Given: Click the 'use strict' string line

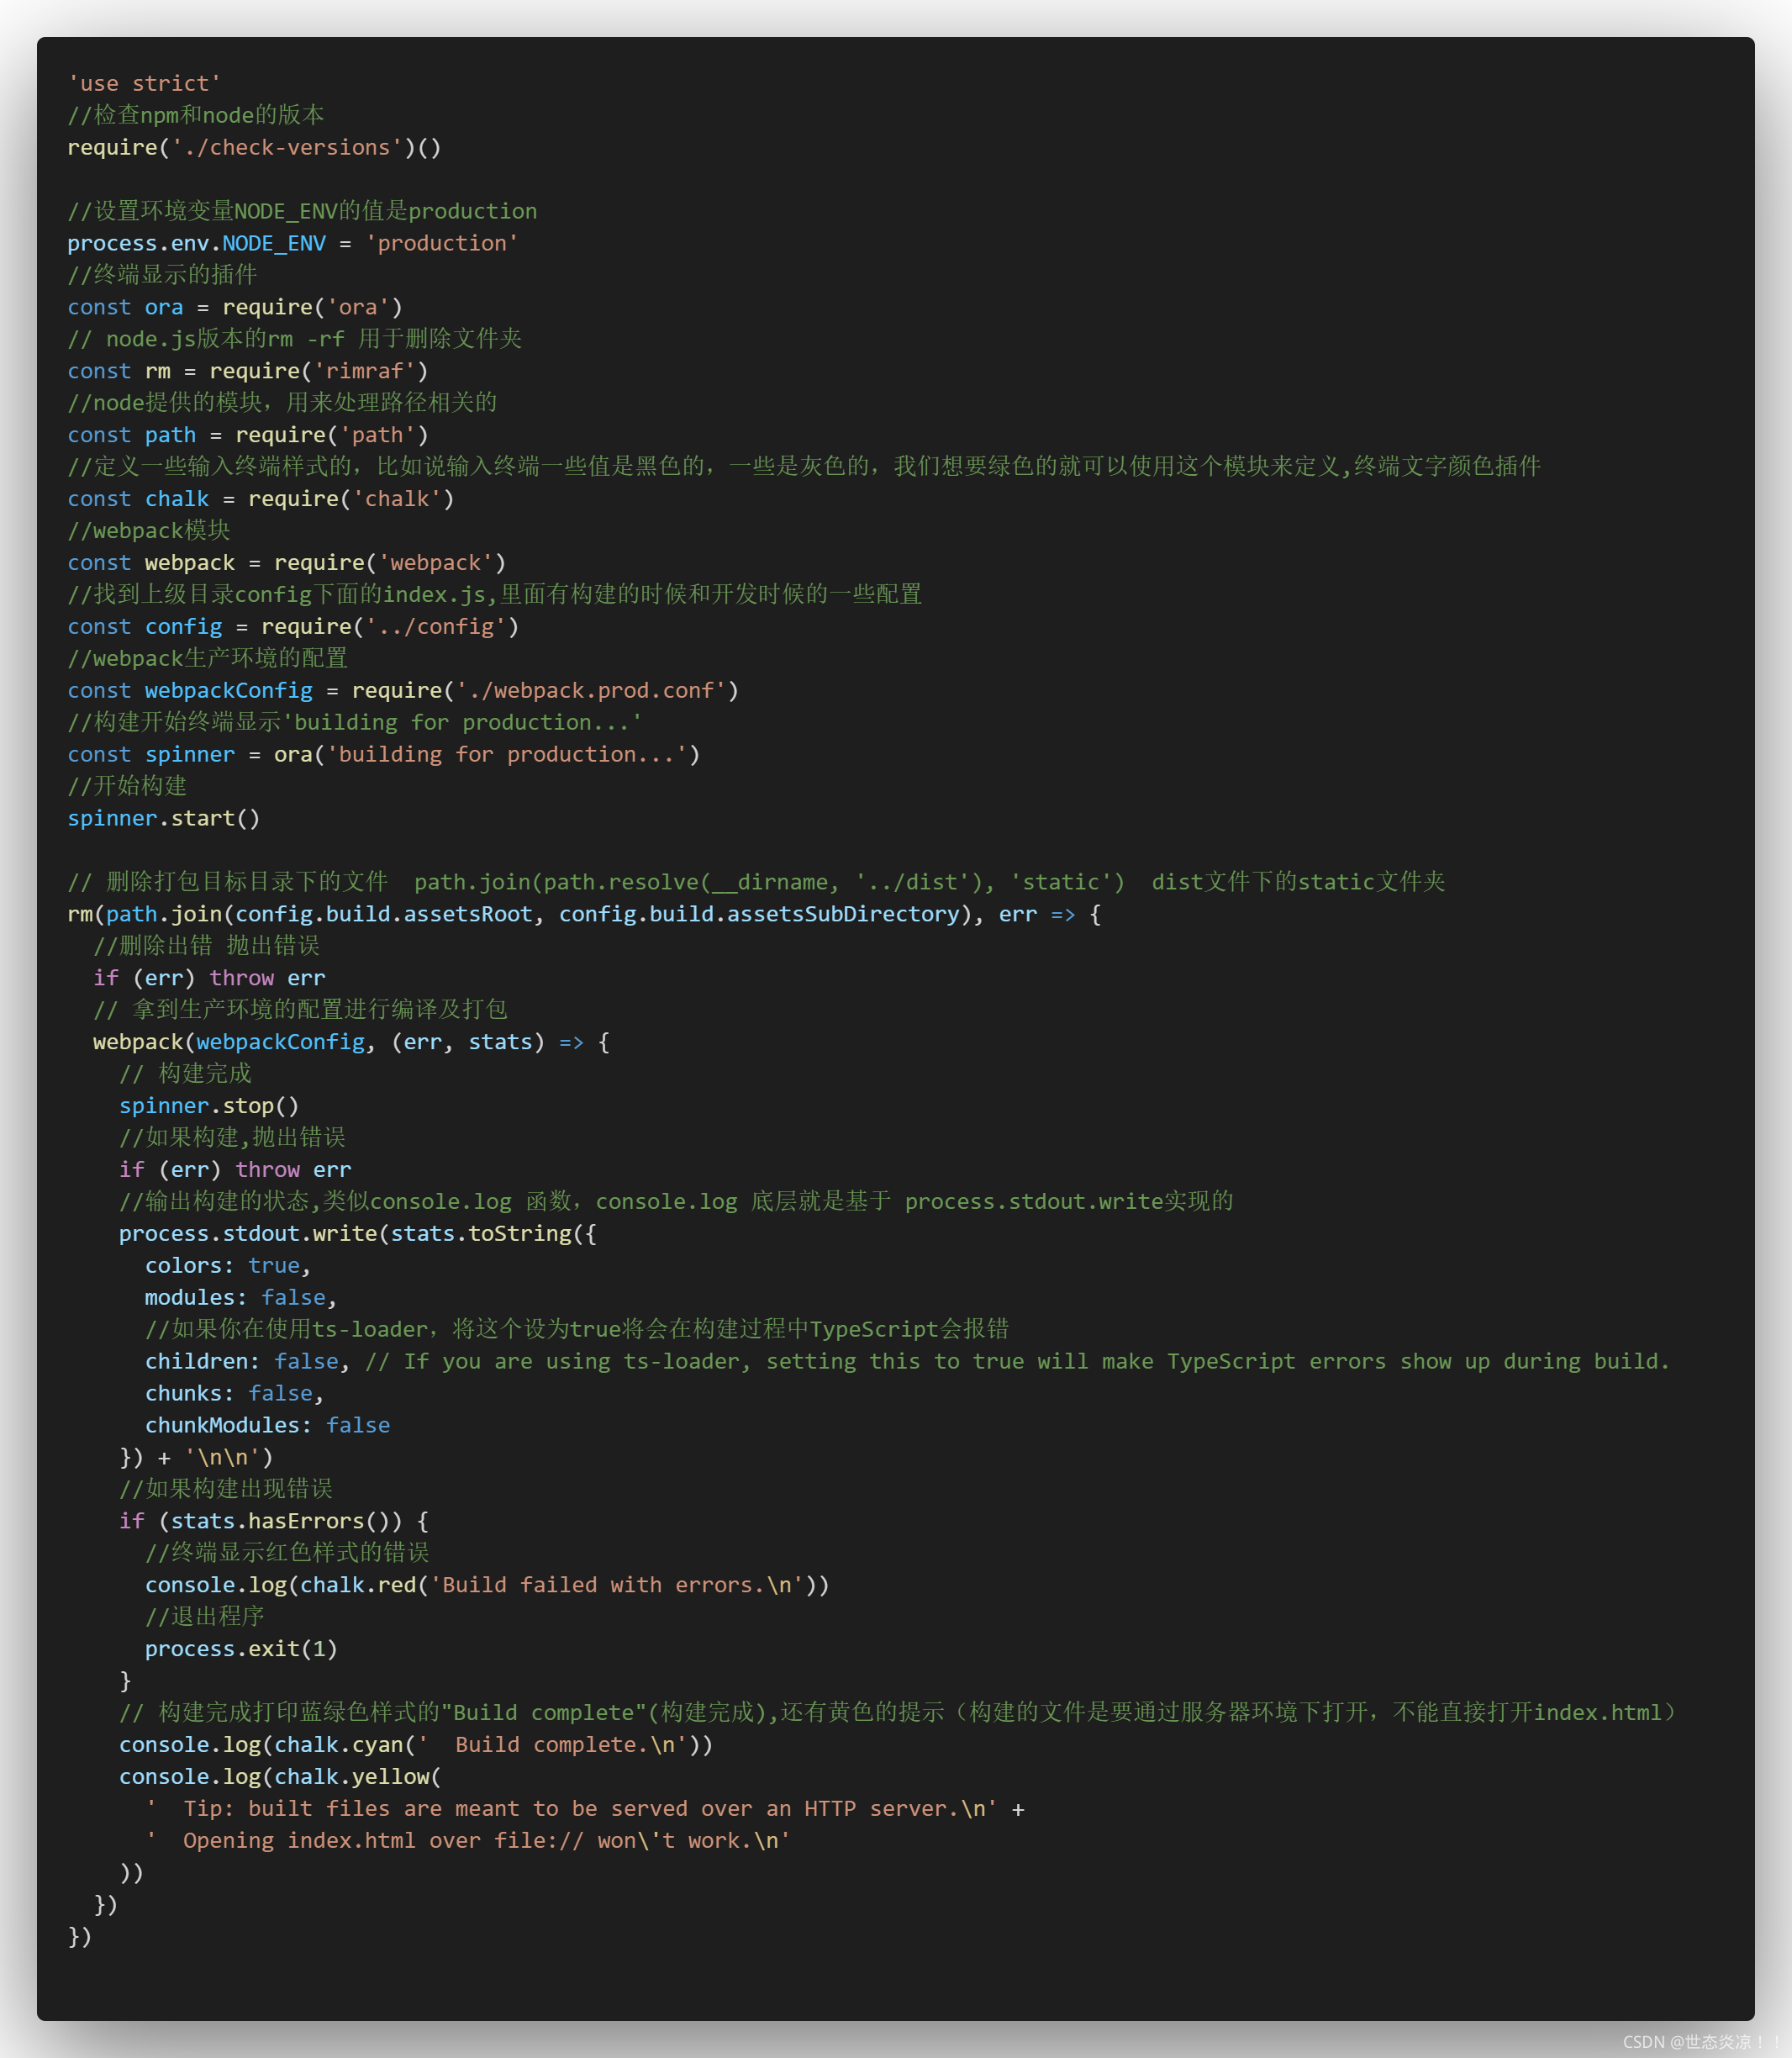Looking at the screenshot, I should point(144,83).
